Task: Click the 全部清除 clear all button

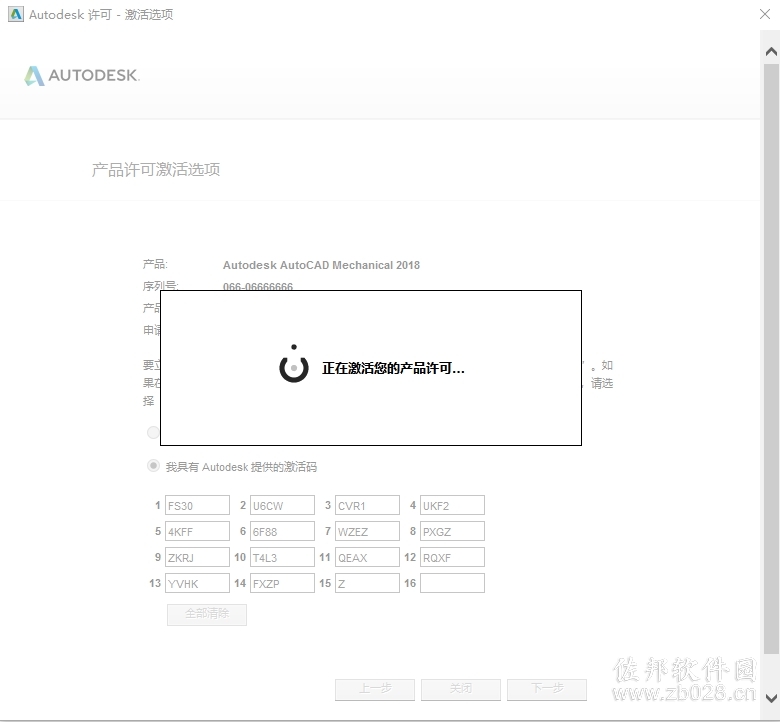Action: point(207,615)
